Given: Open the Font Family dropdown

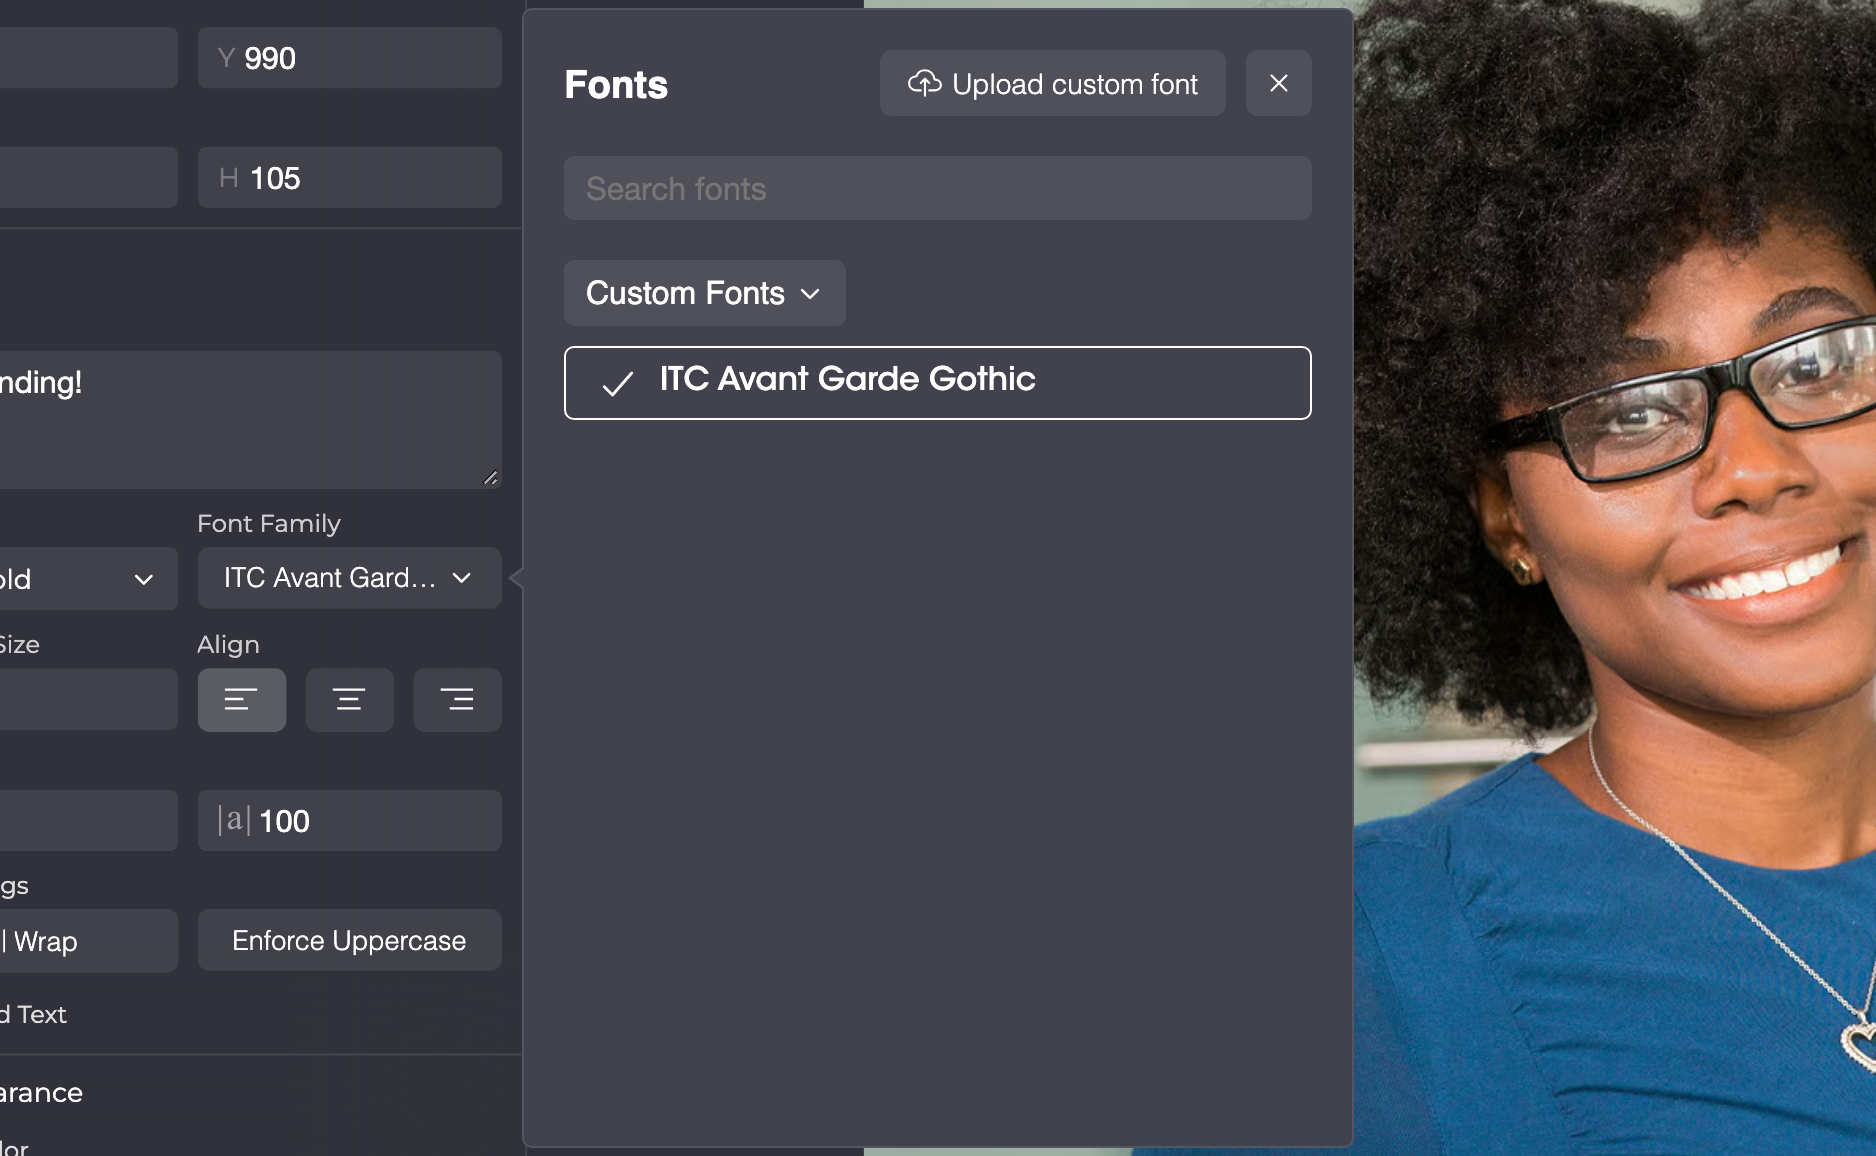Looking at the screenshot, I should pos(349,578).
